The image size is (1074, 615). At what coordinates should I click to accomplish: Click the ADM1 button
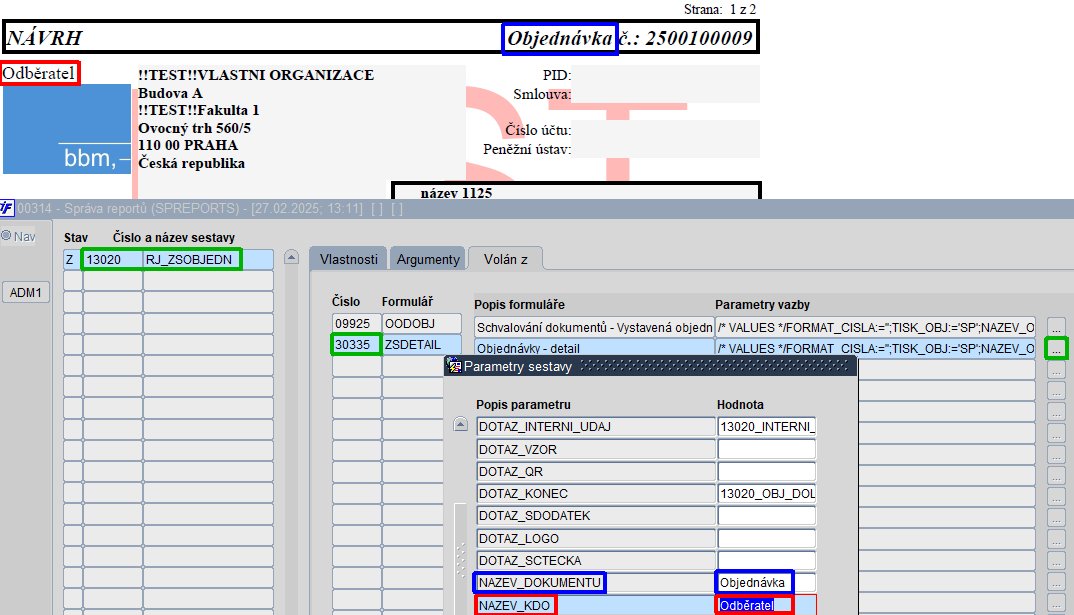coord(26,292)
